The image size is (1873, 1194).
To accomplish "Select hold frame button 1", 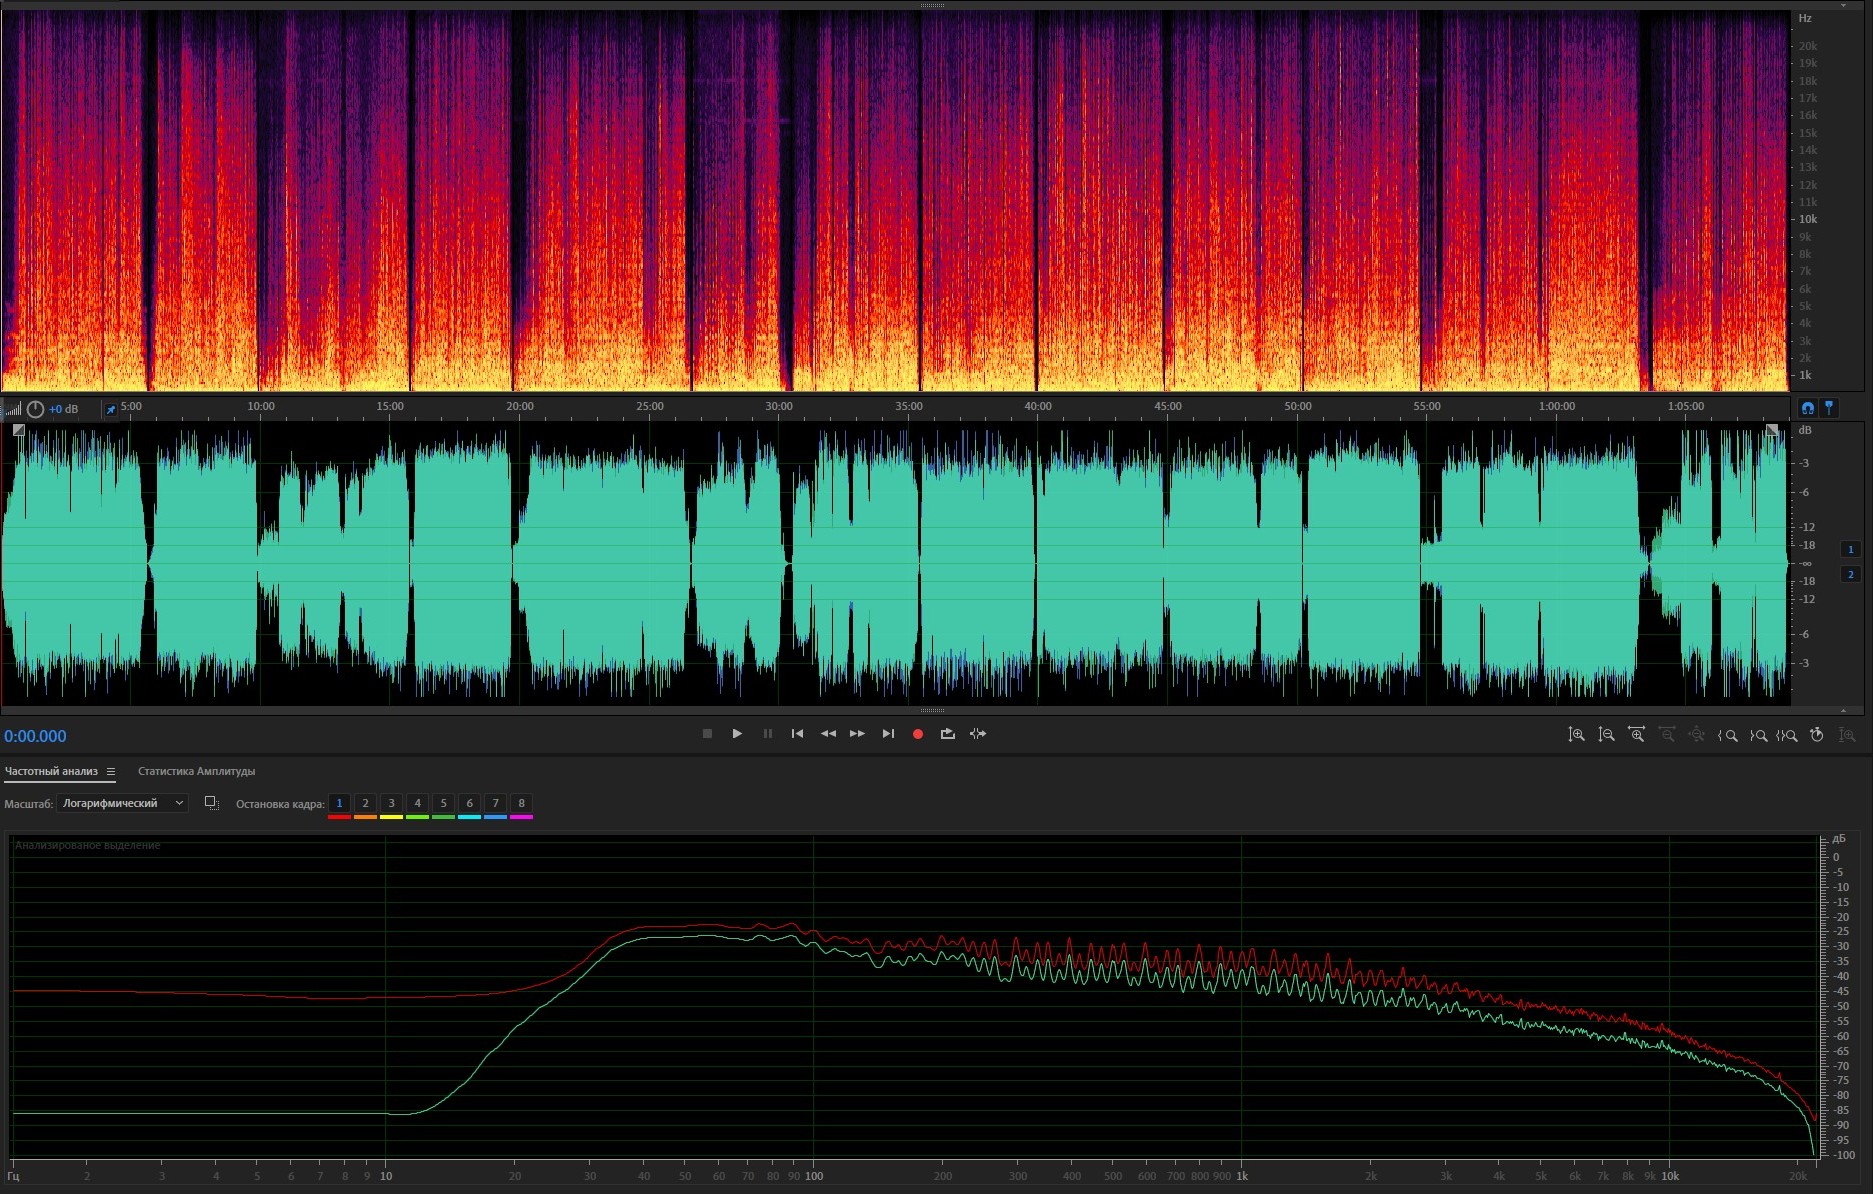I will coord(339,803).
